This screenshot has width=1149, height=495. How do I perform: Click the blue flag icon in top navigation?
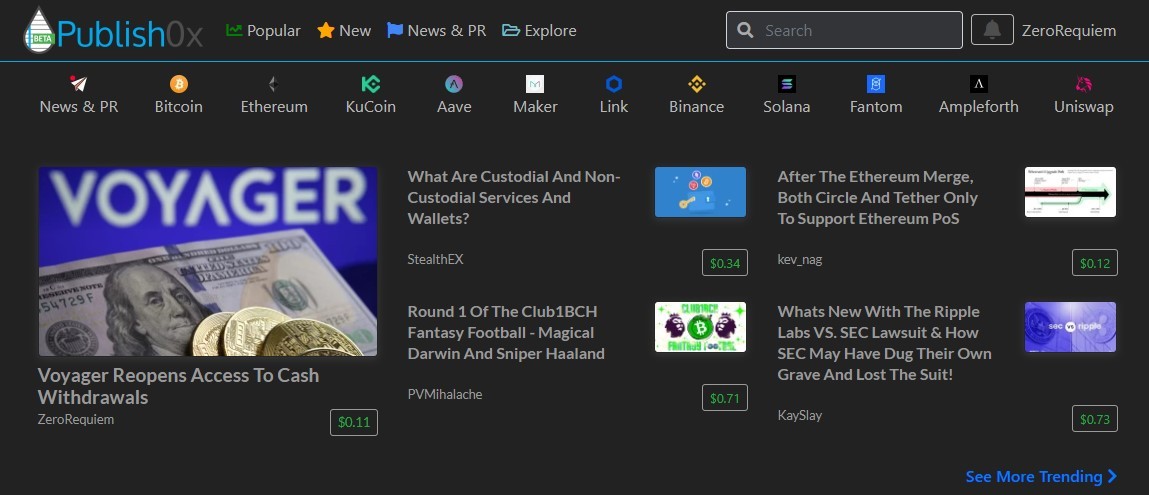(x=395, y=30)
